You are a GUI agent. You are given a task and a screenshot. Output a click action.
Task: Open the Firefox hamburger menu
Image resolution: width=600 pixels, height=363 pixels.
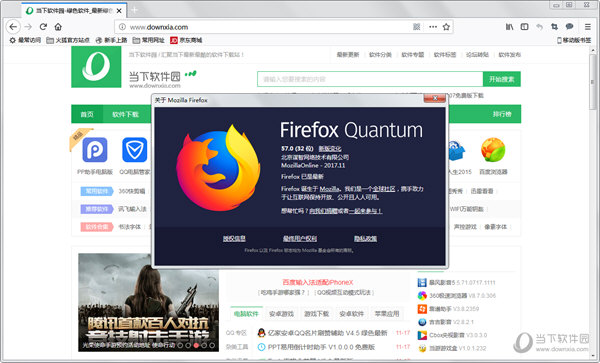(x=587, y=27)
